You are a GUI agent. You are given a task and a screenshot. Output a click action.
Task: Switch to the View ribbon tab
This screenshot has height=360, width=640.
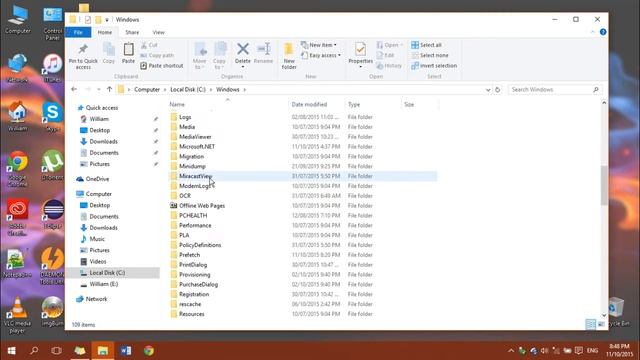coord(158,32)
